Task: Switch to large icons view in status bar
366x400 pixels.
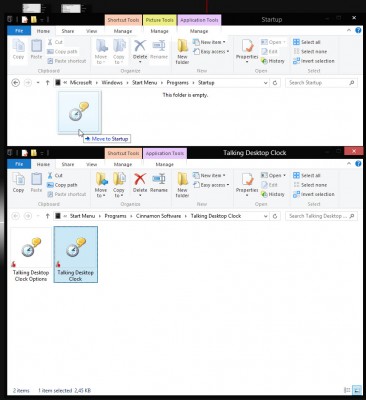Action: 357,390
